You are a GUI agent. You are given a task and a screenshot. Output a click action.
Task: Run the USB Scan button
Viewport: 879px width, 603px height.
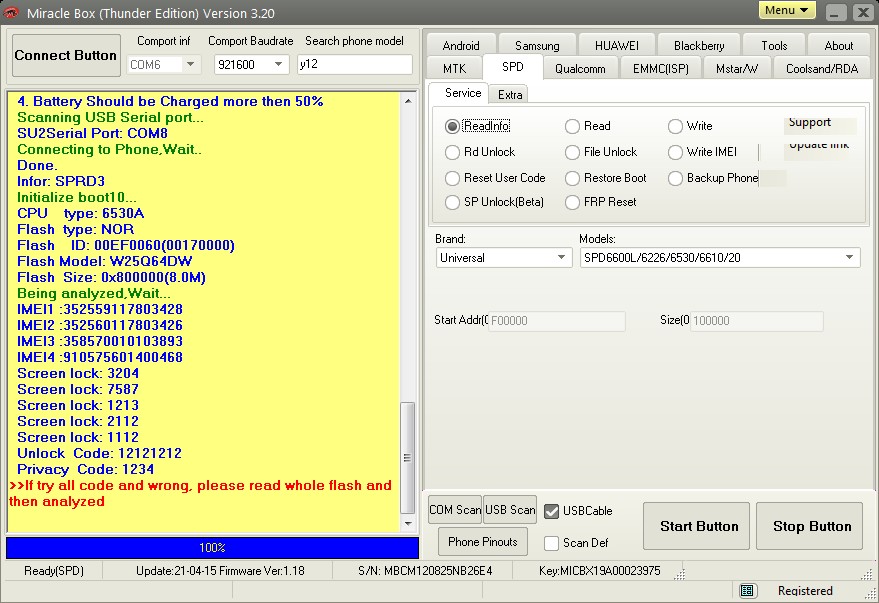click(x=510, y=509)
